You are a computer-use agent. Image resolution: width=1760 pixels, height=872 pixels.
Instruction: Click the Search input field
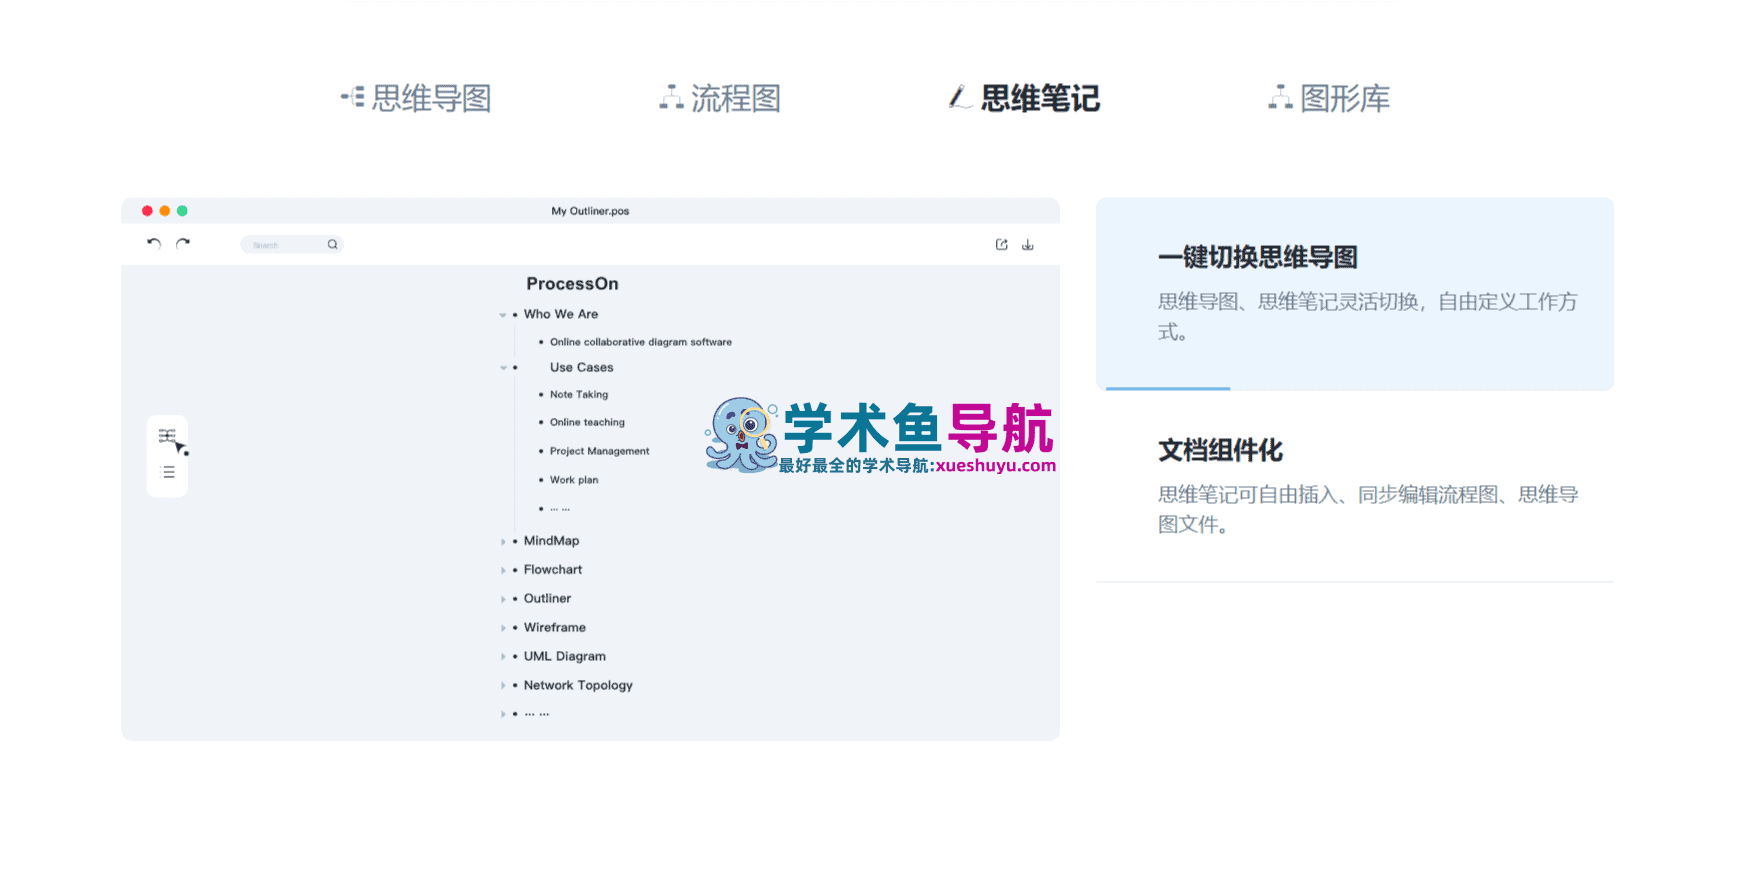[x=291, y=245]
